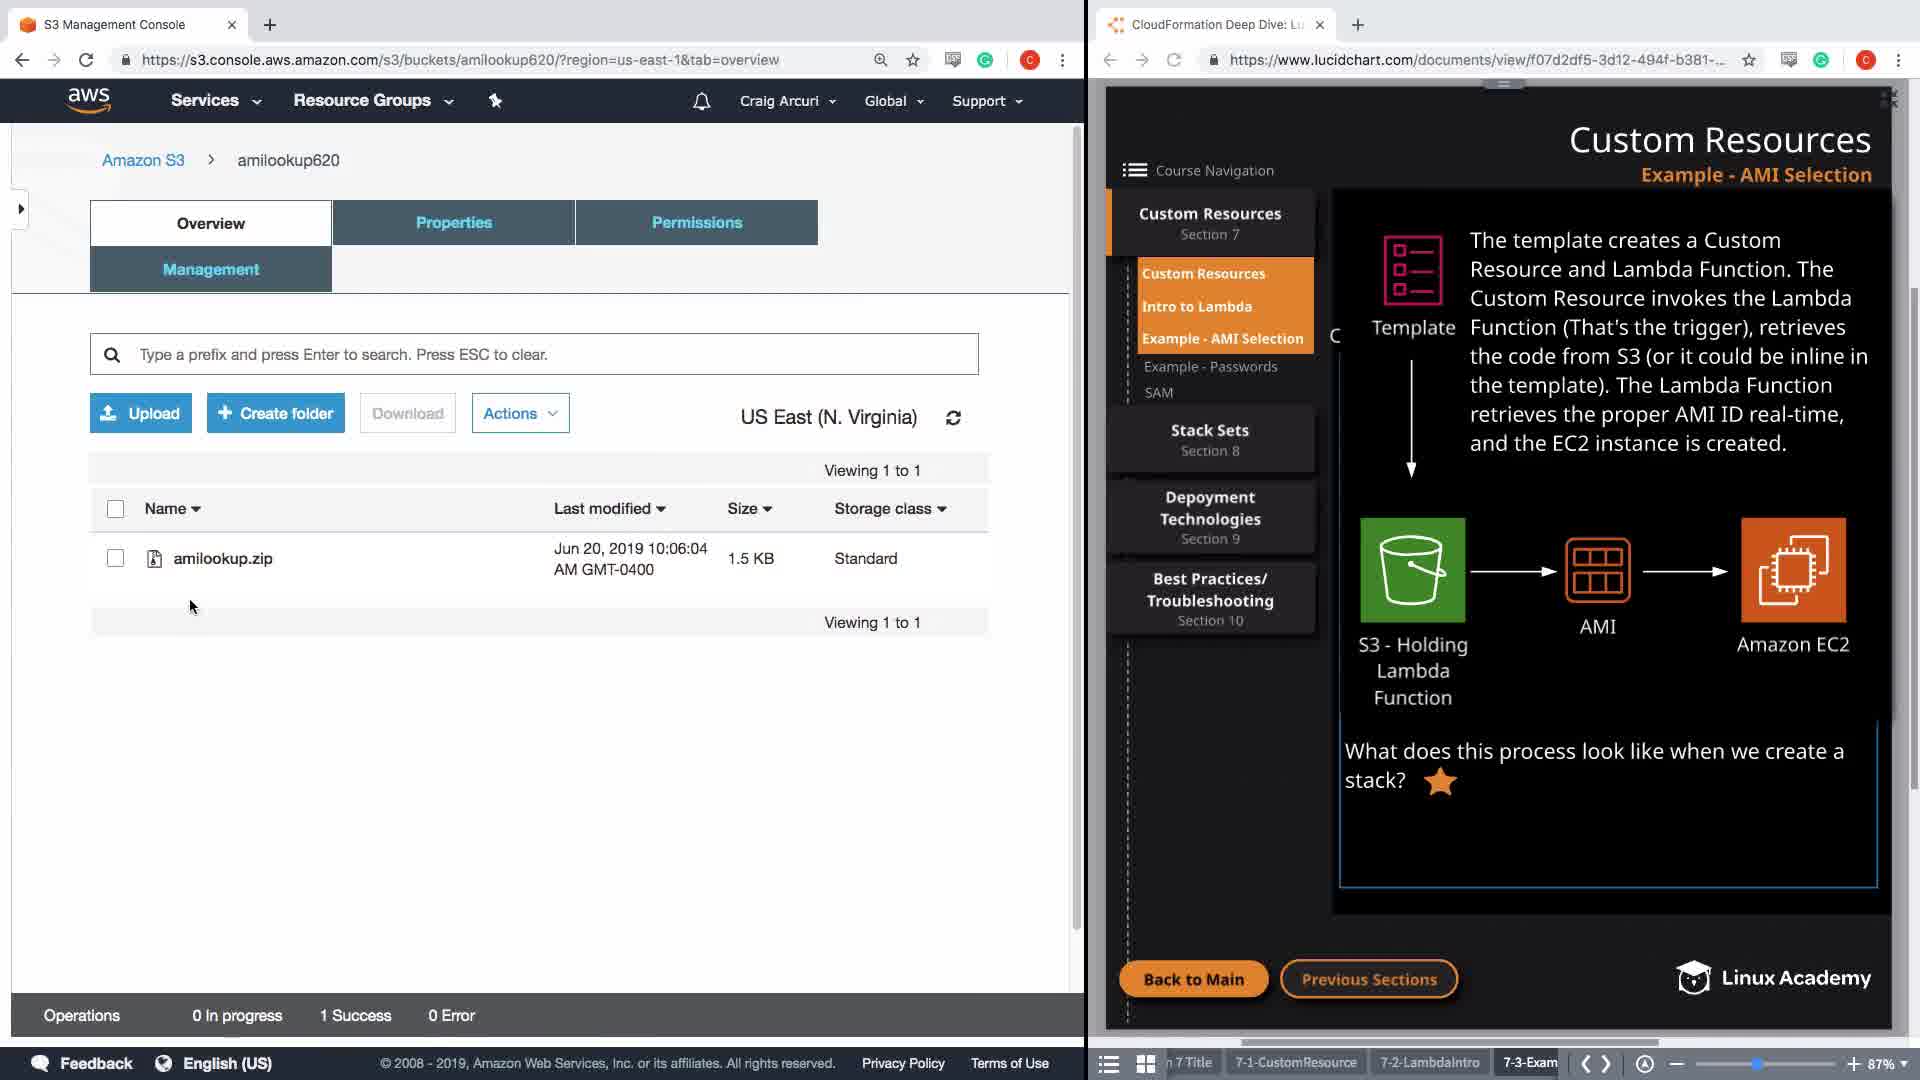Click the orange star on the slide
This screenshot has height=1080, width=1920.
(x=1440, y=782)
